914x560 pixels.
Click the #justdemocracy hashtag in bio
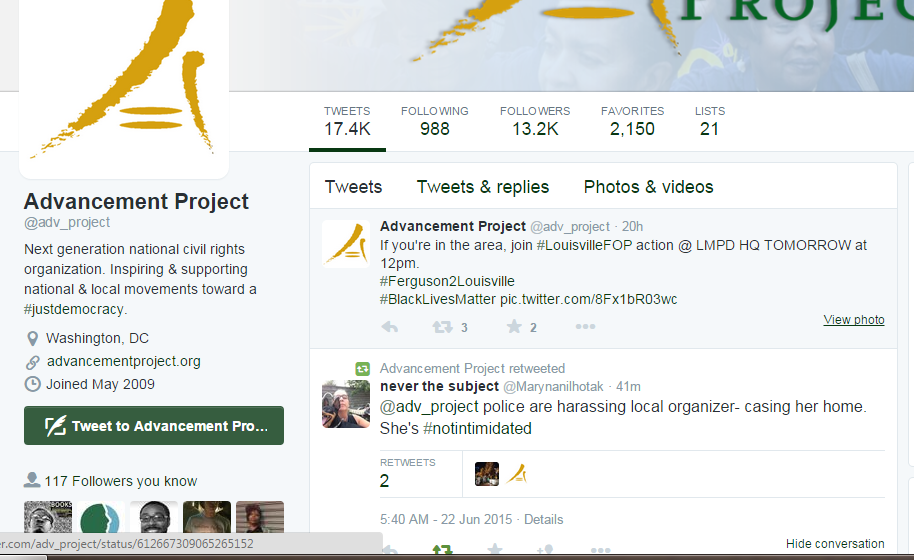coord(75,309)
